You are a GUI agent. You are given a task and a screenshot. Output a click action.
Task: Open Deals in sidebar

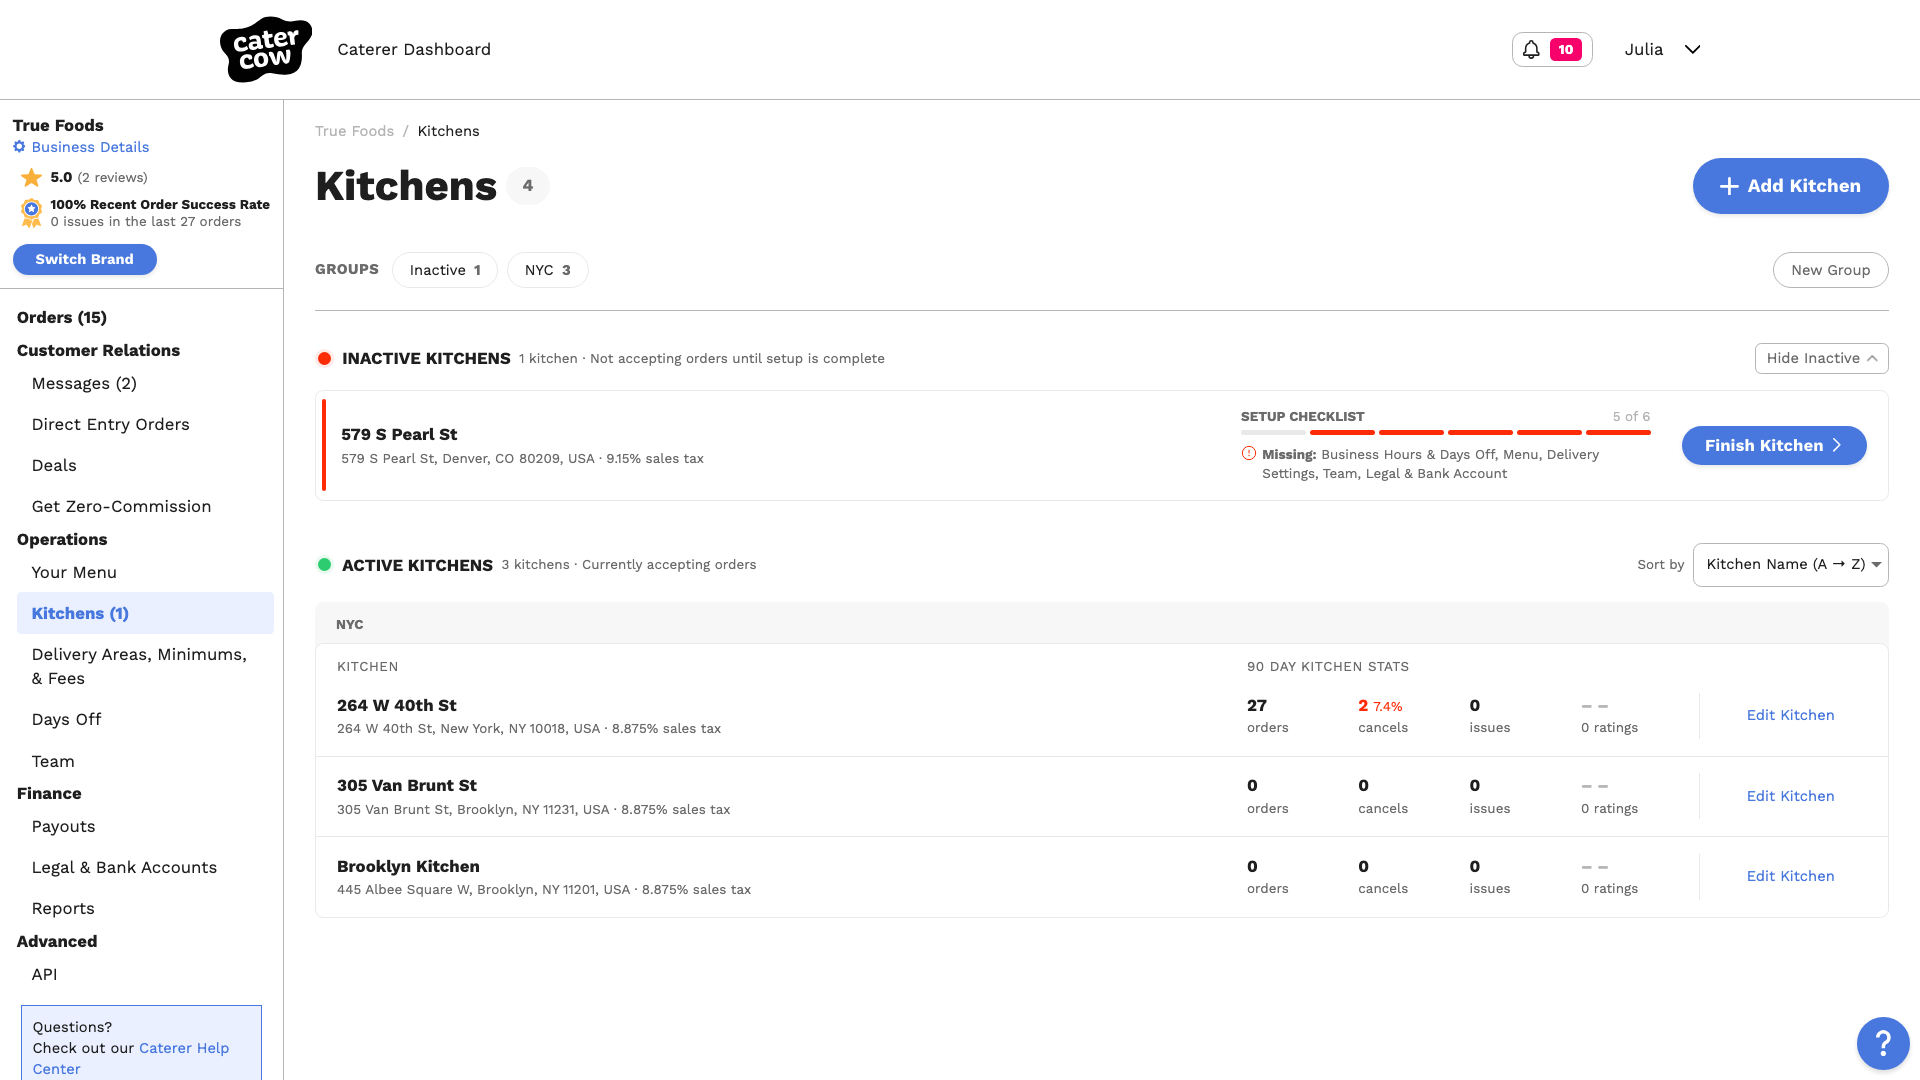pos(54,466)
